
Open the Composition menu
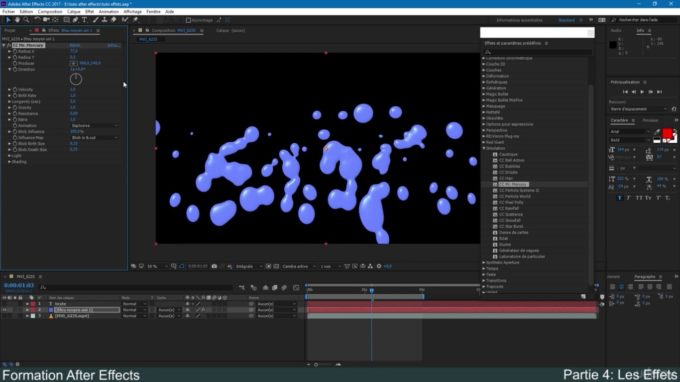[50, 12]
